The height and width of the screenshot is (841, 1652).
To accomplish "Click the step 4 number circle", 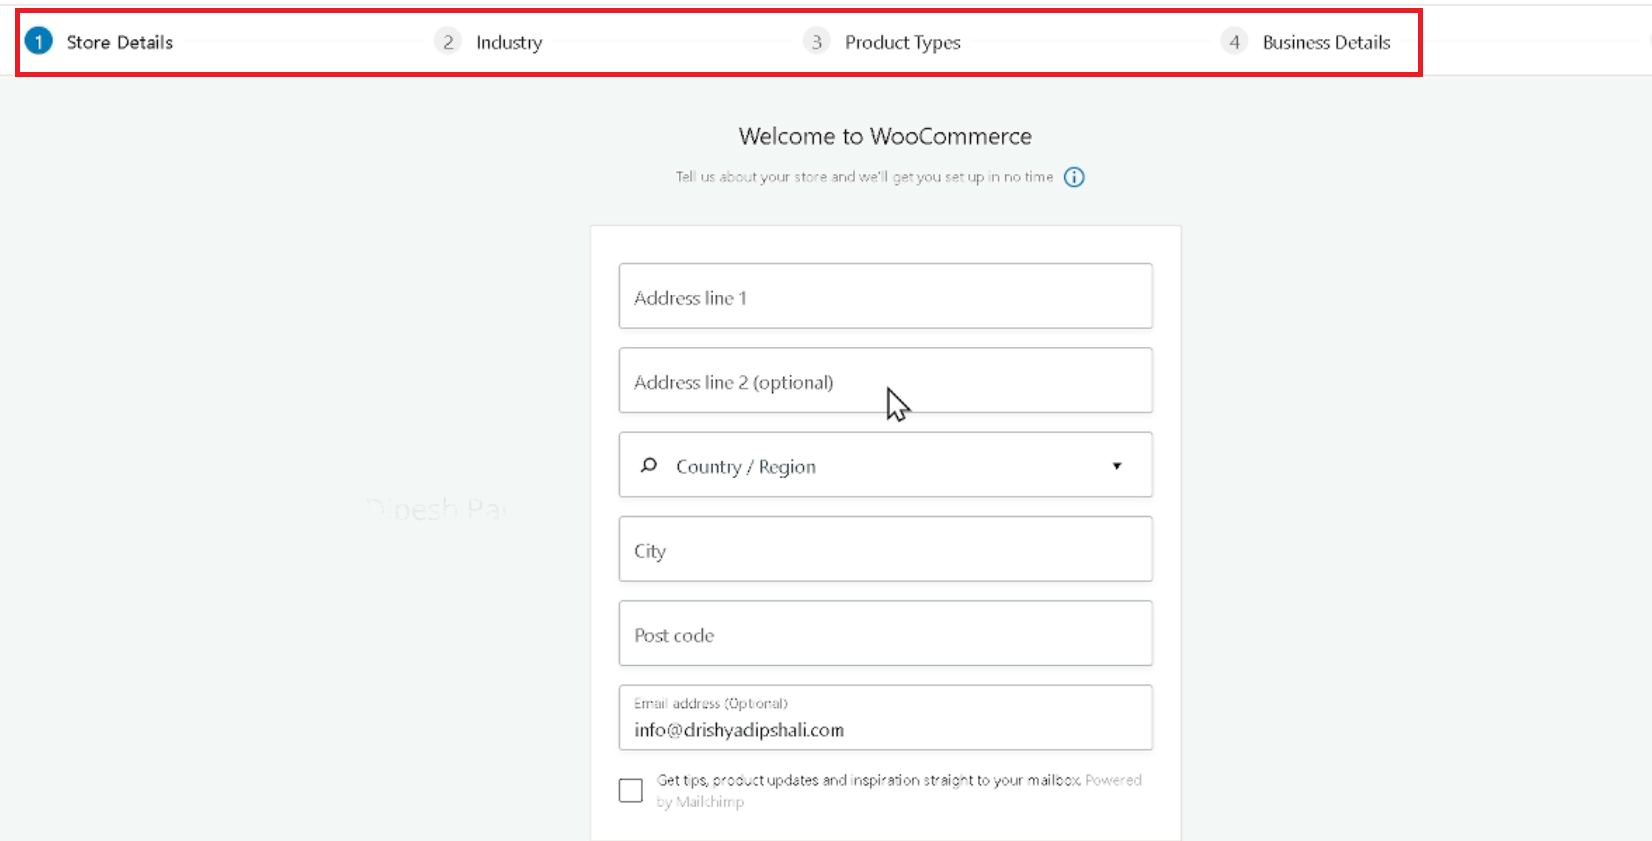I will (1234, 42).
